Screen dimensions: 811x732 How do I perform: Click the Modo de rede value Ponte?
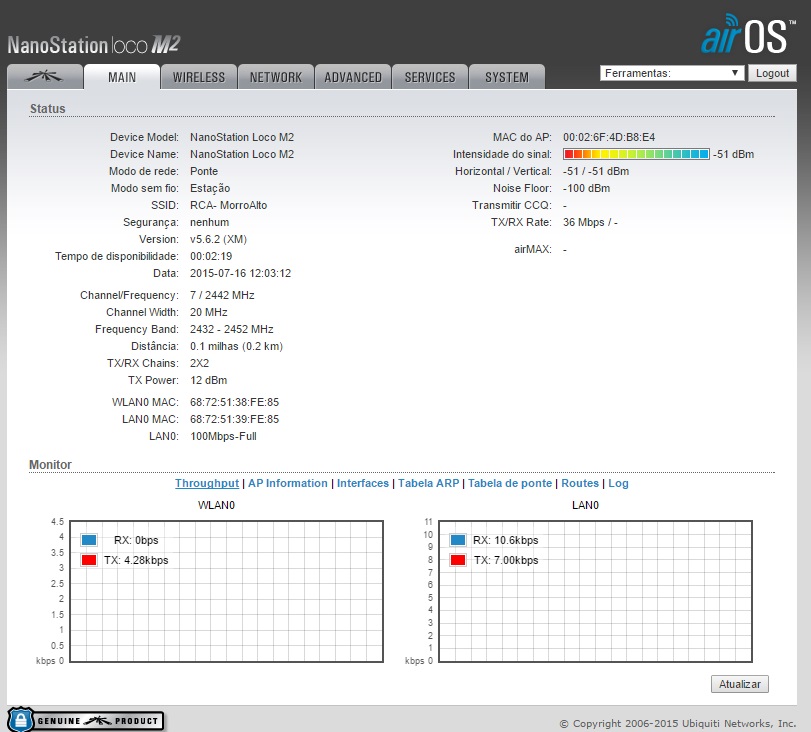click(204, 171)
